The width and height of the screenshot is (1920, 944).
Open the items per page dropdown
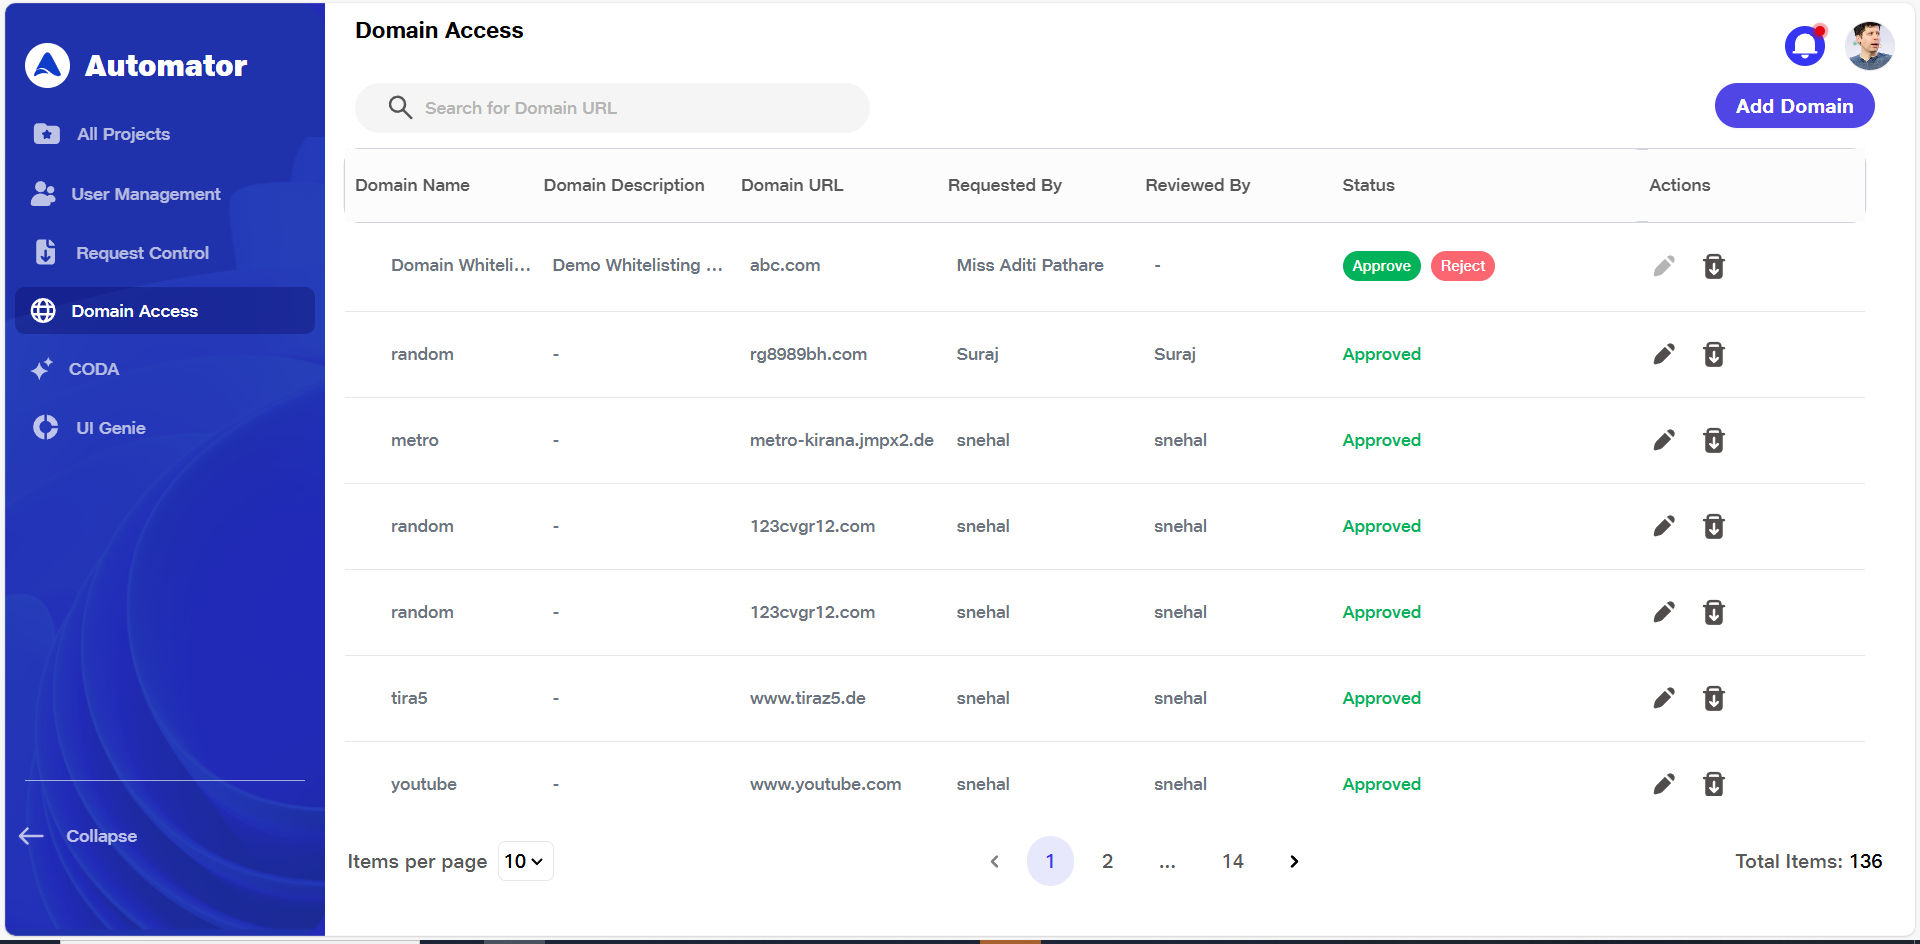(x=525, y=861)
